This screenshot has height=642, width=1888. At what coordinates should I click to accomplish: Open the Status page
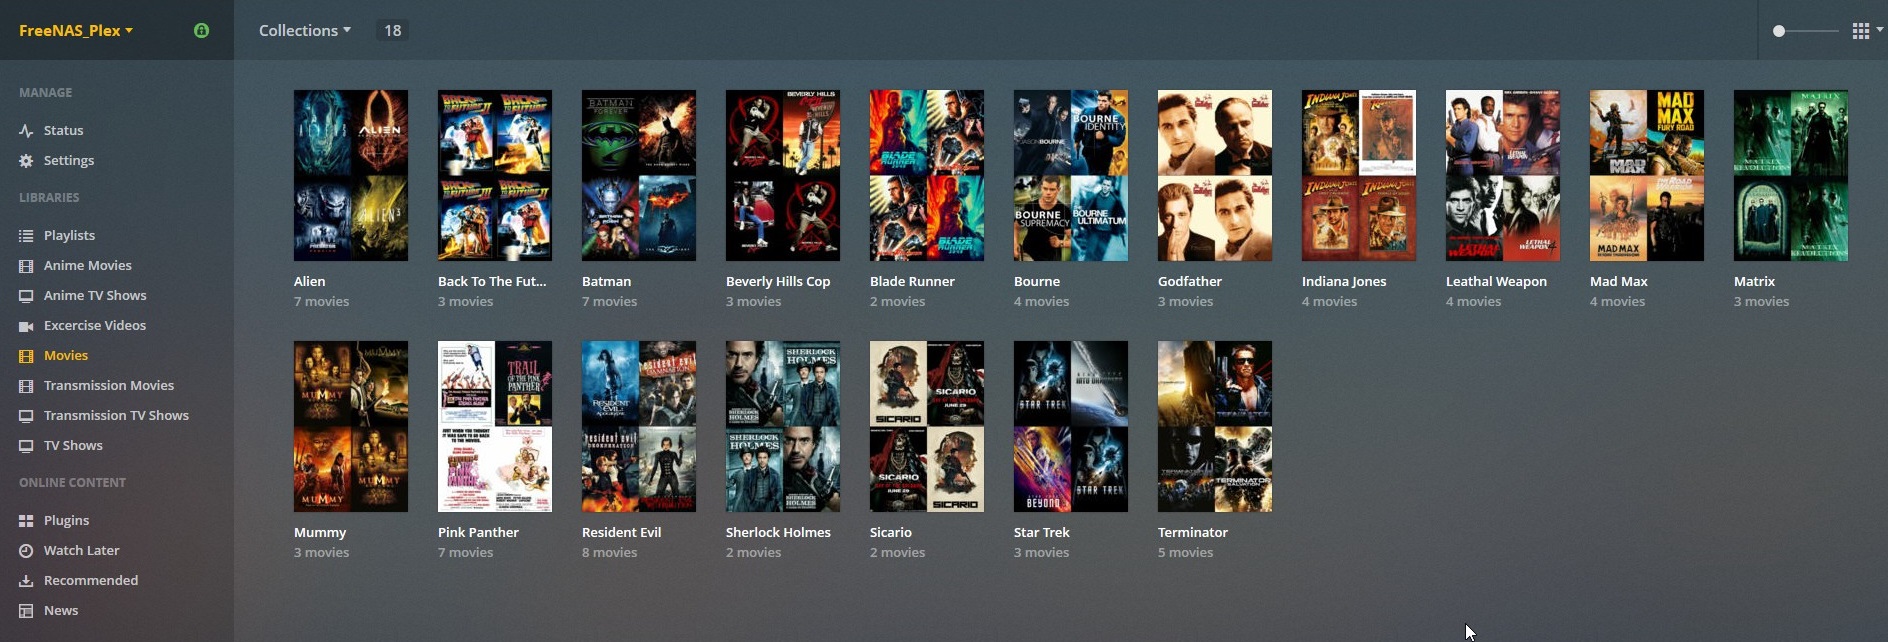pyautogui.click(x=63, y=130)
